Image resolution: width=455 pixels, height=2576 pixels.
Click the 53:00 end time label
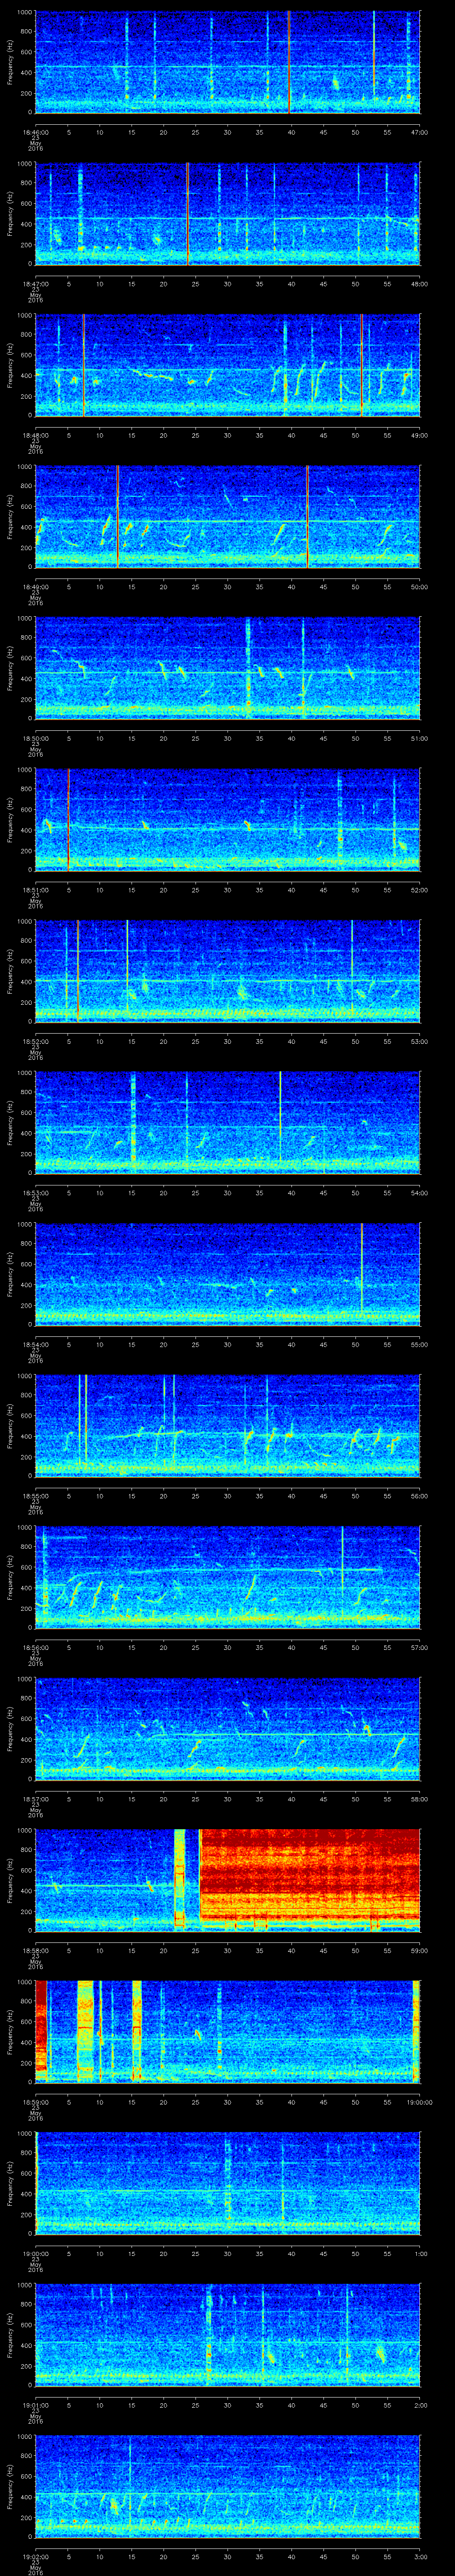pos(419,1041)
